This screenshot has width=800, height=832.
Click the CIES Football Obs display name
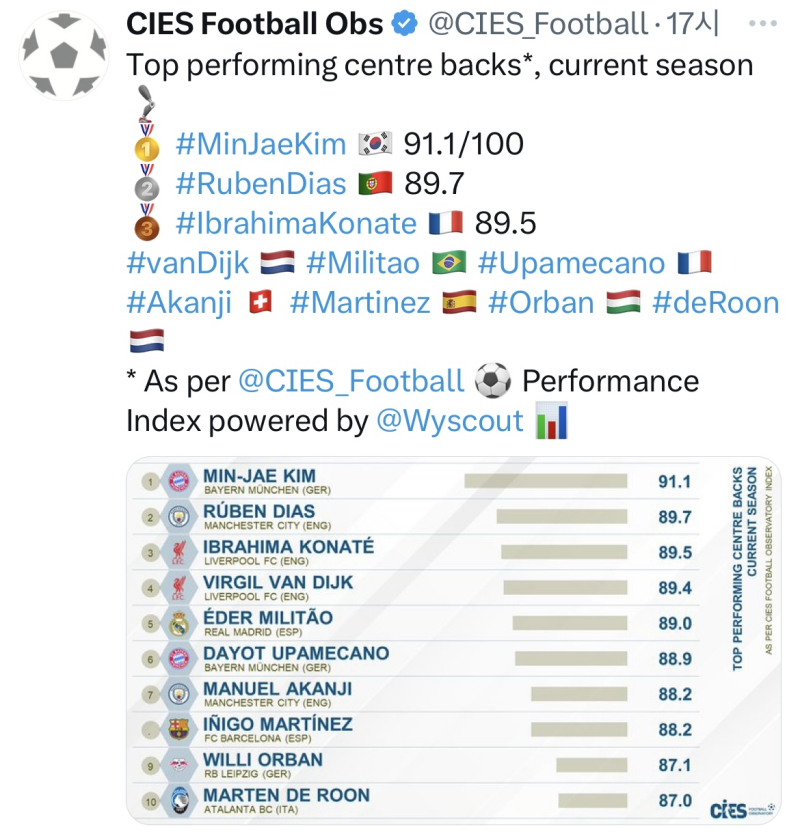[x=255, y=24]
